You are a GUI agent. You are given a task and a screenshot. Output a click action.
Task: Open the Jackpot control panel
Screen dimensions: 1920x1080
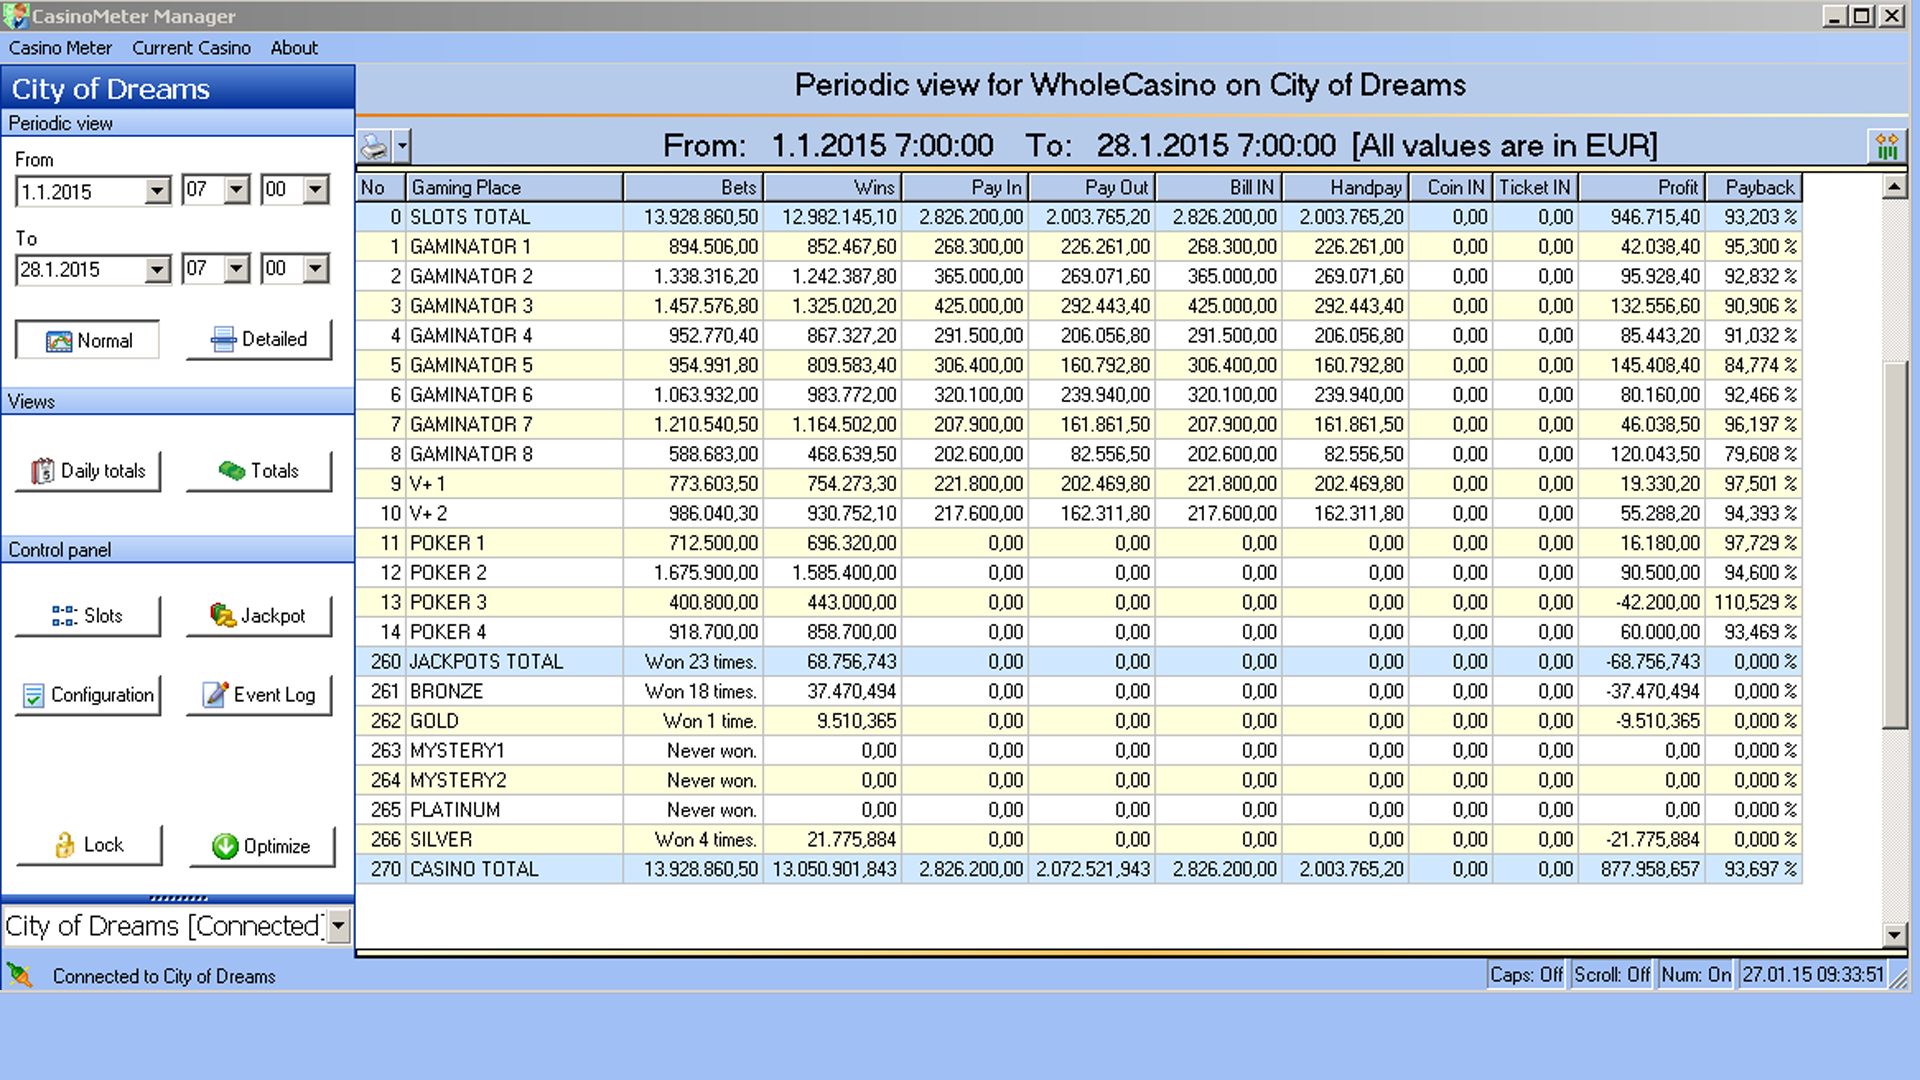(259, 616)
